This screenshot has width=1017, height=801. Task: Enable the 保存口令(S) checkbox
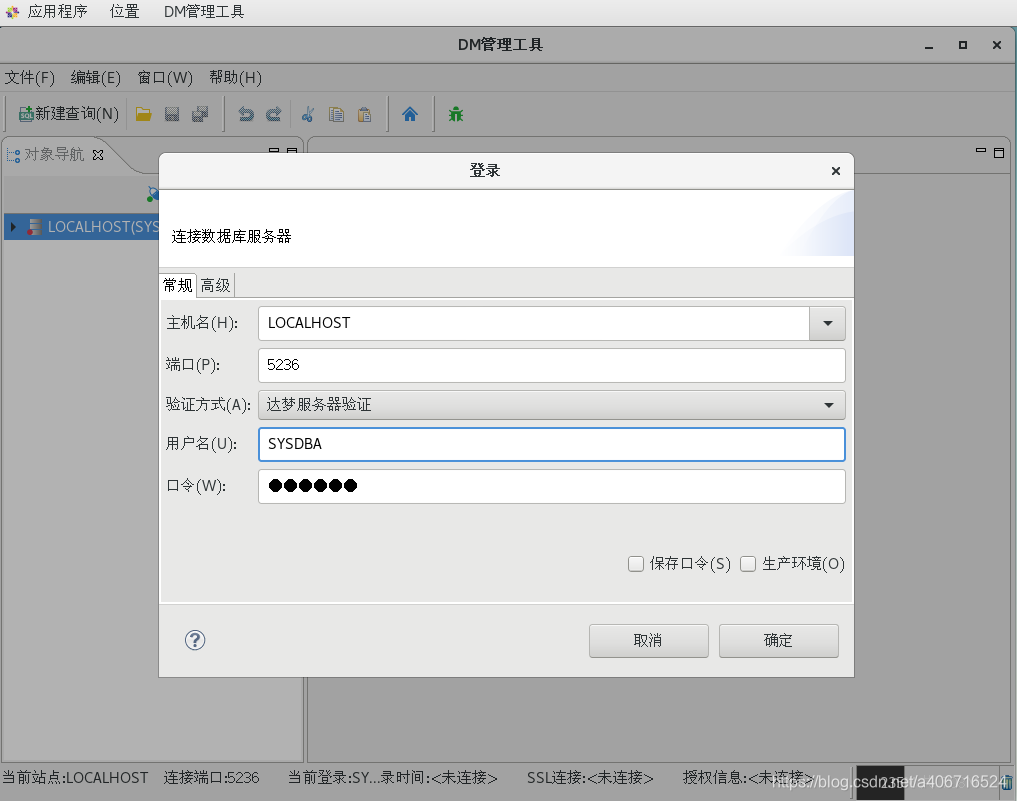636,564
